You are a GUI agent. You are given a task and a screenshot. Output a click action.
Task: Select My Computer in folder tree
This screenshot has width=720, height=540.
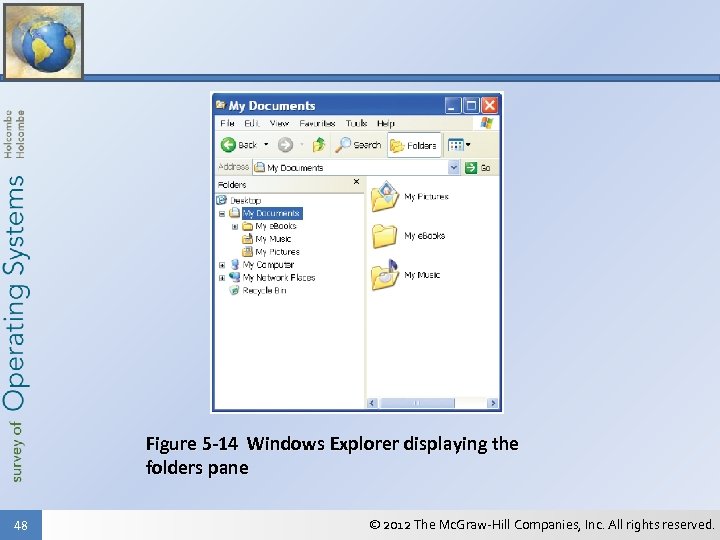(x=269, y=264)
